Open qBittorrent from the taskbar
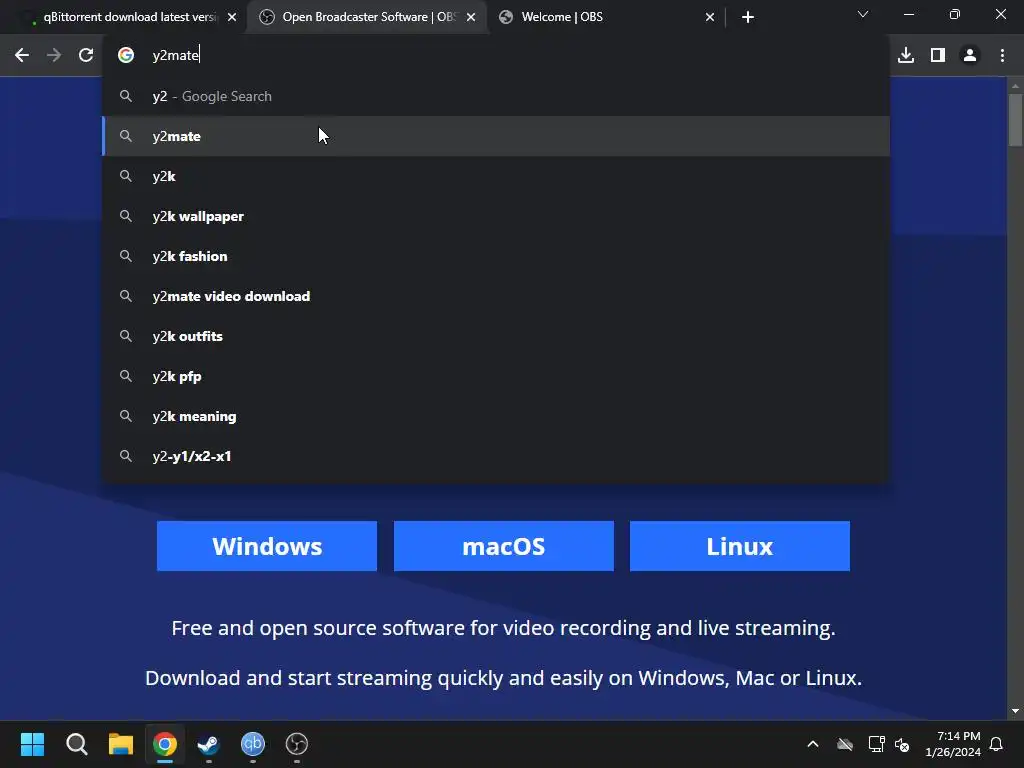 point(253,744)
